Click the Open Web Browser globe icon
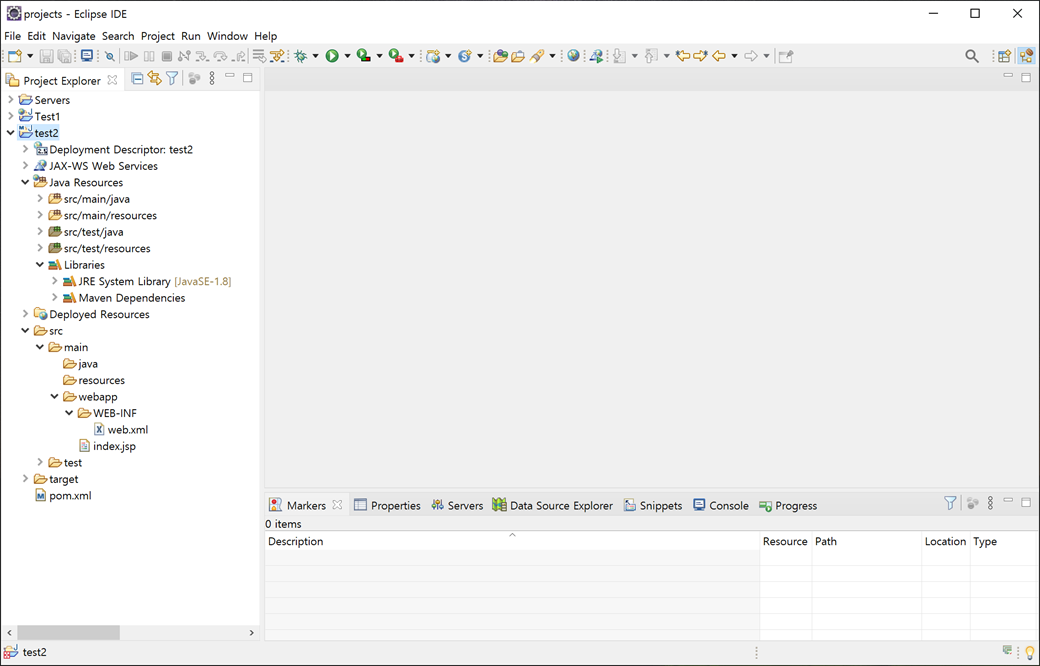1040x666 pixels. (x=574, y=56)
